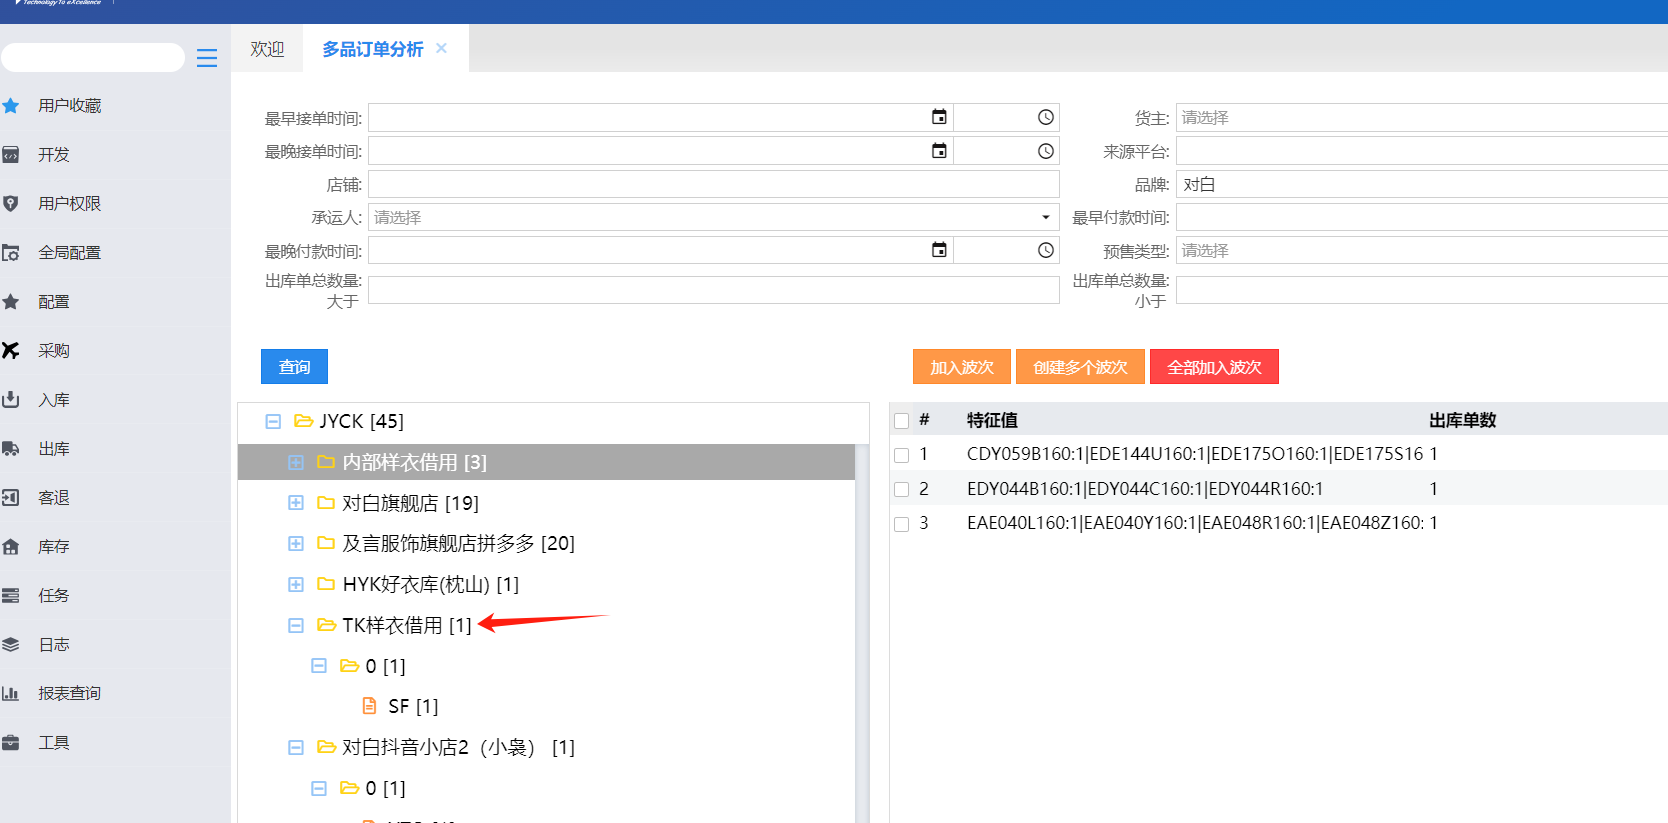Expand the 对白旗舰店 [19] tree node
1668x823 pixels.
(x=296, y=503)
